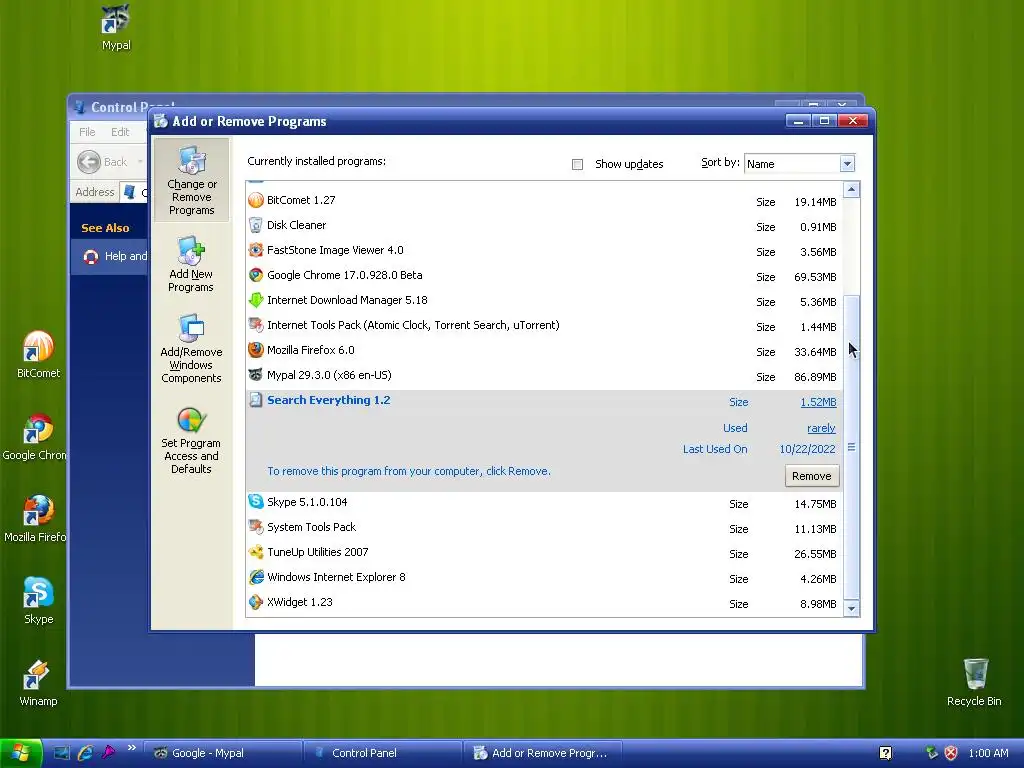Click Back button in Control Panel window
Image resolution: width=1024 pixels, height=768 pixels.
103,162
